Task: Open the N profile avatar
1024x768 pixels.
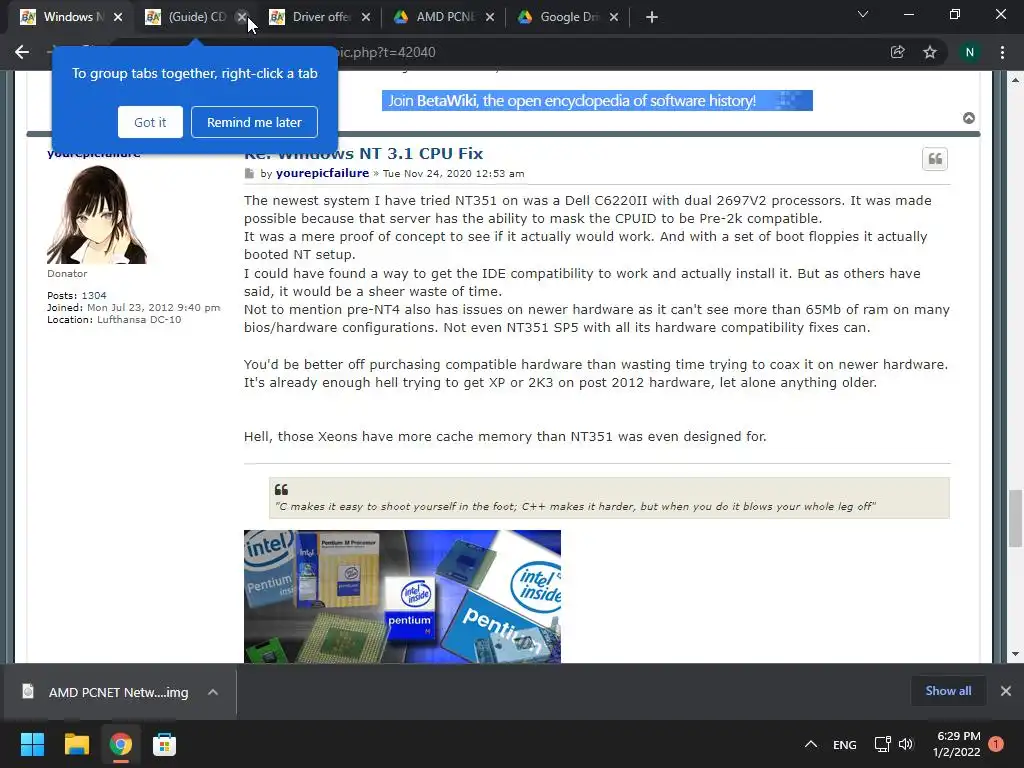Action: coord(970,52)
